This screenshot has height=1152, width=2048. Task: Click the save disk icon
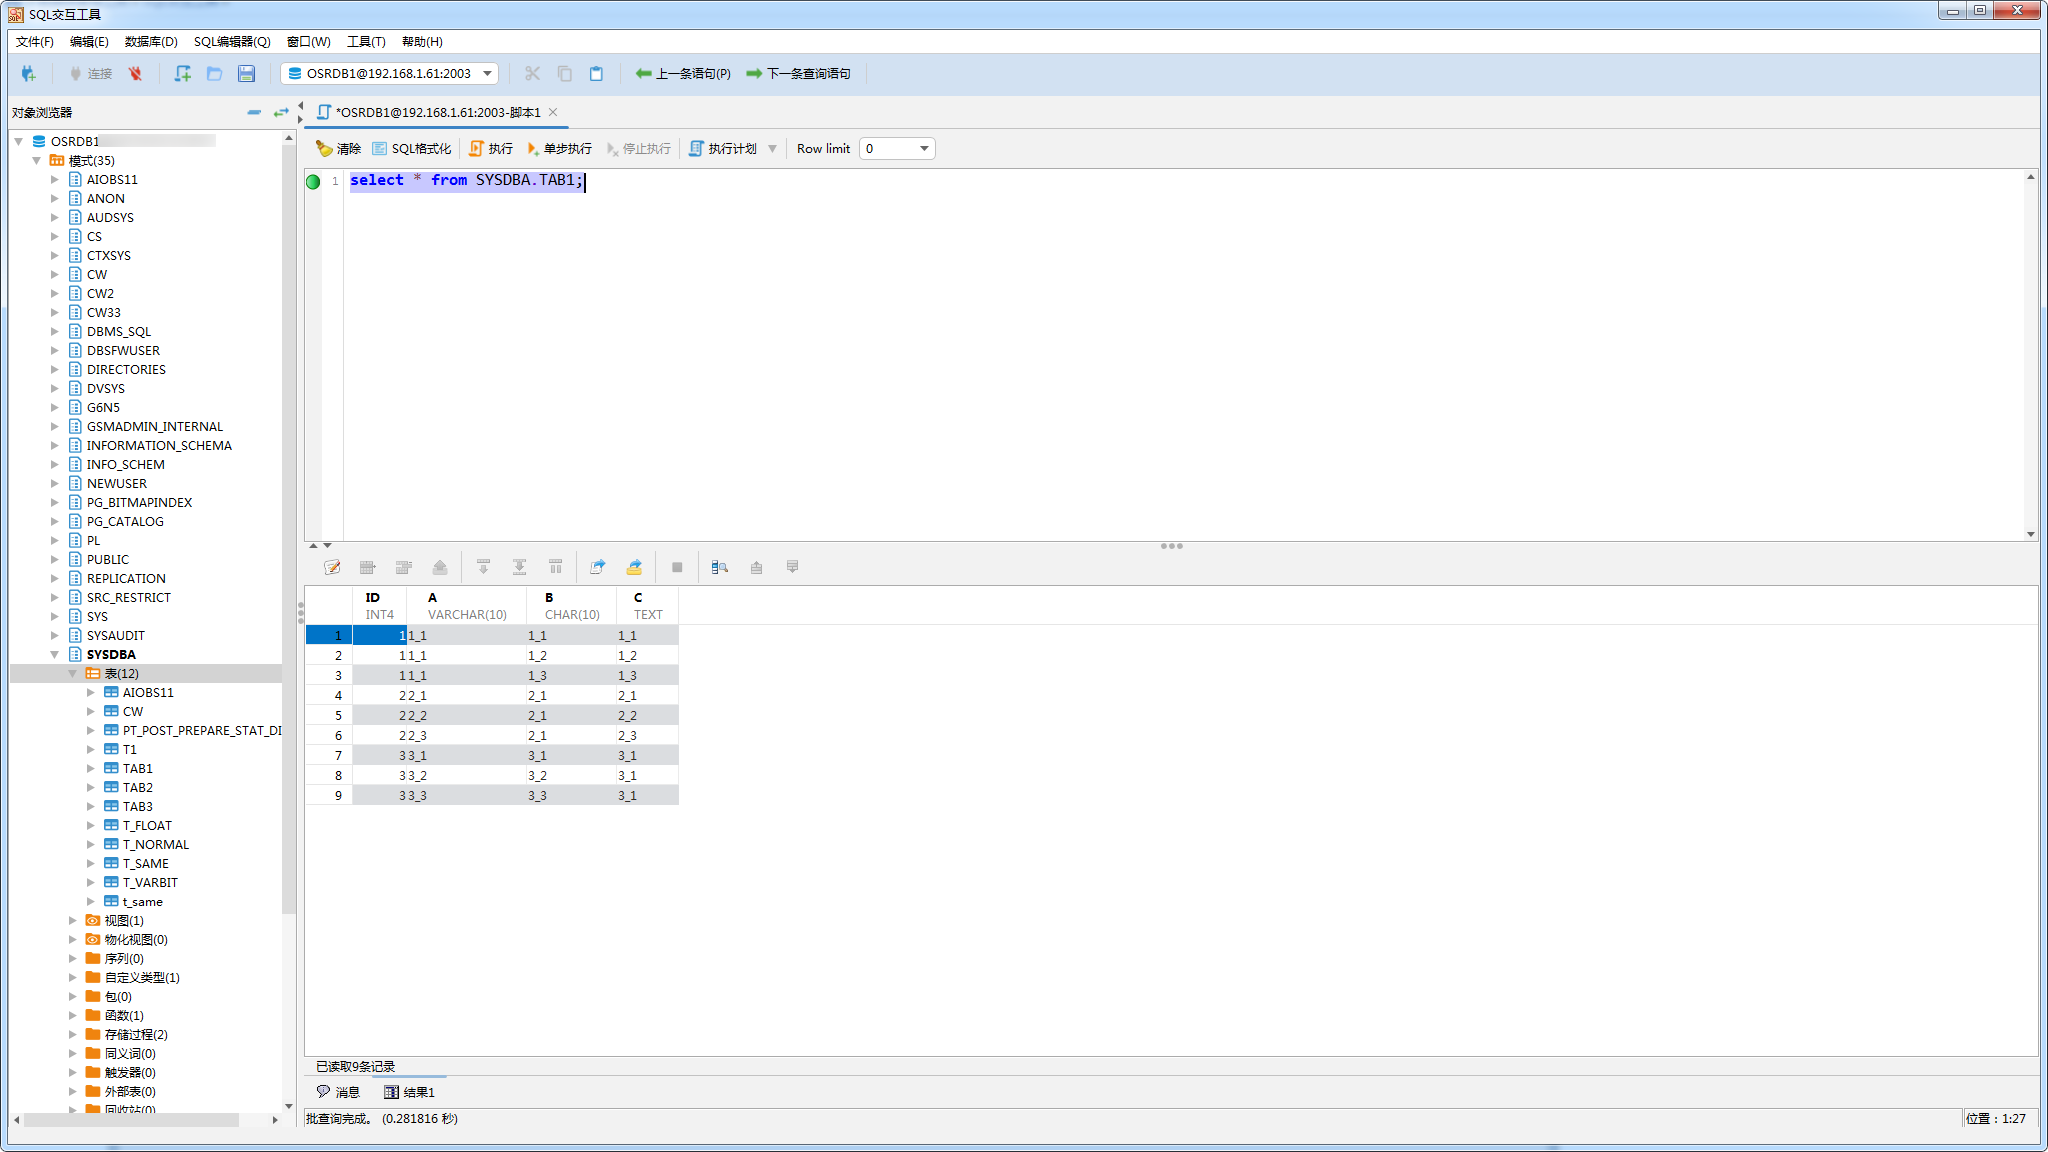click(246, 73)
